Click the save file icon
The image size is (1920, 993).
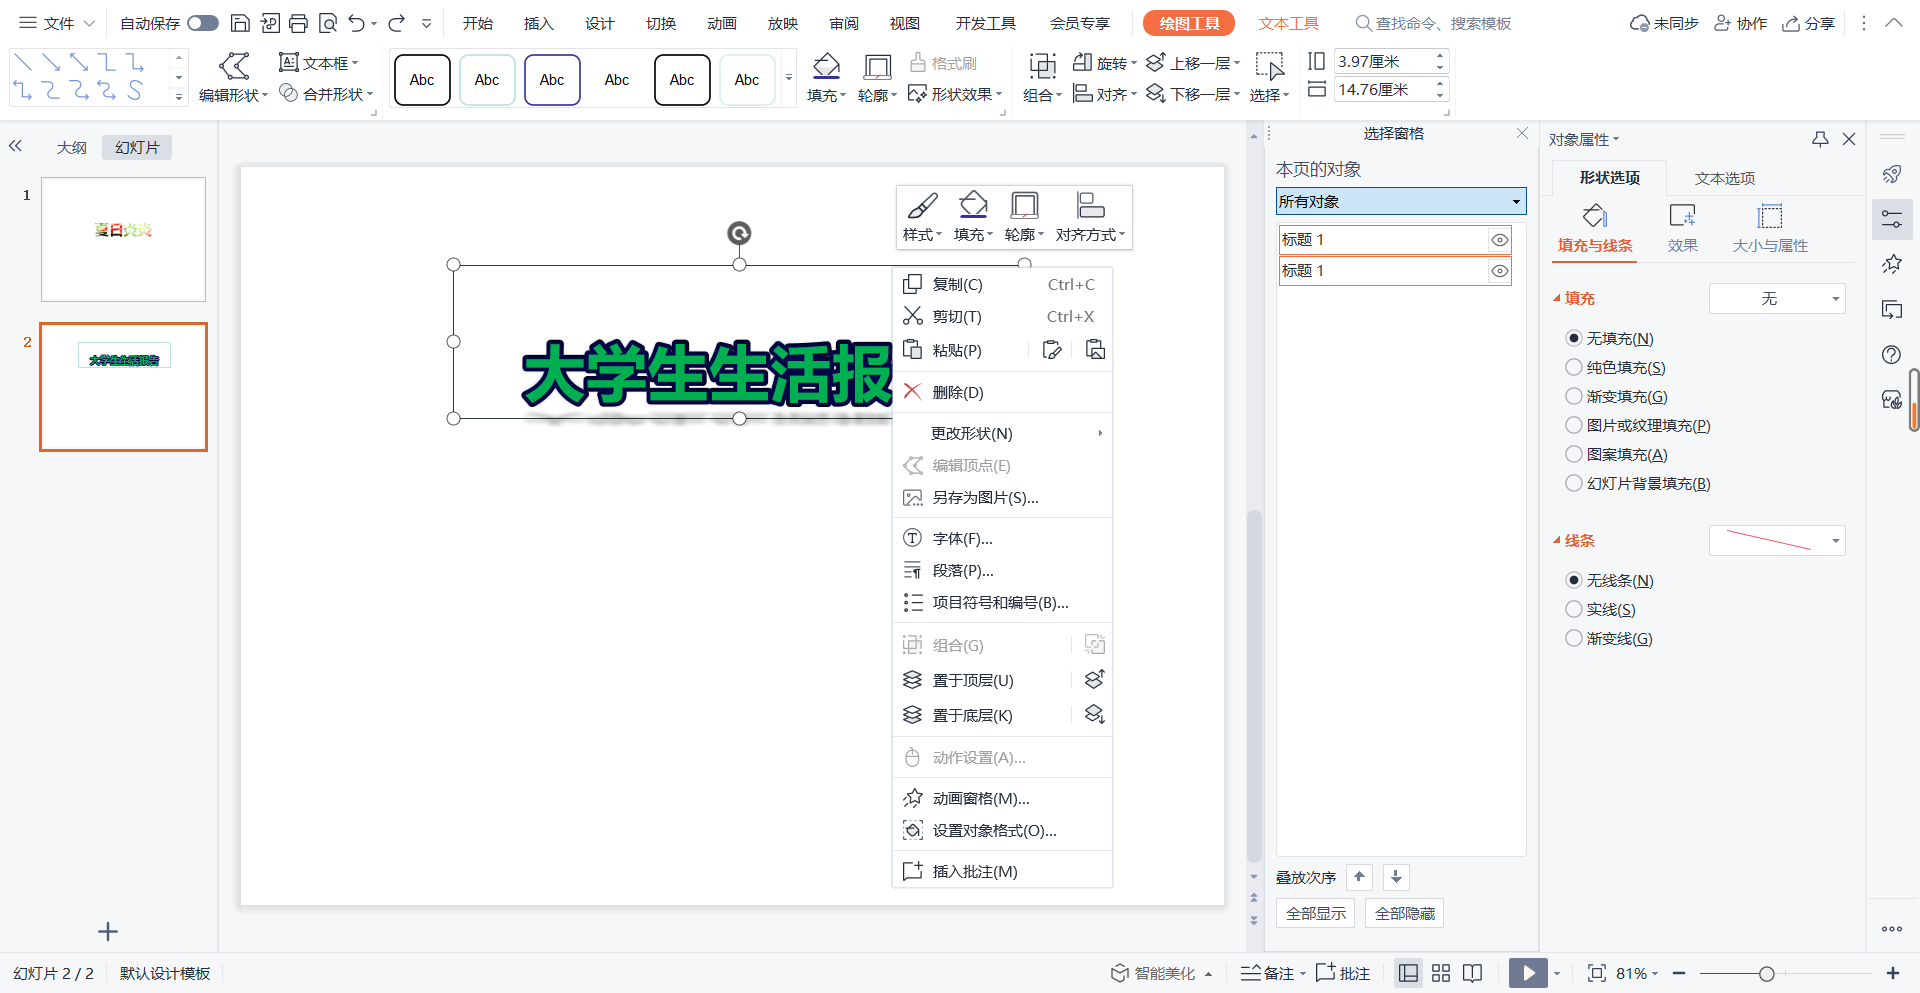coord(240,23)
